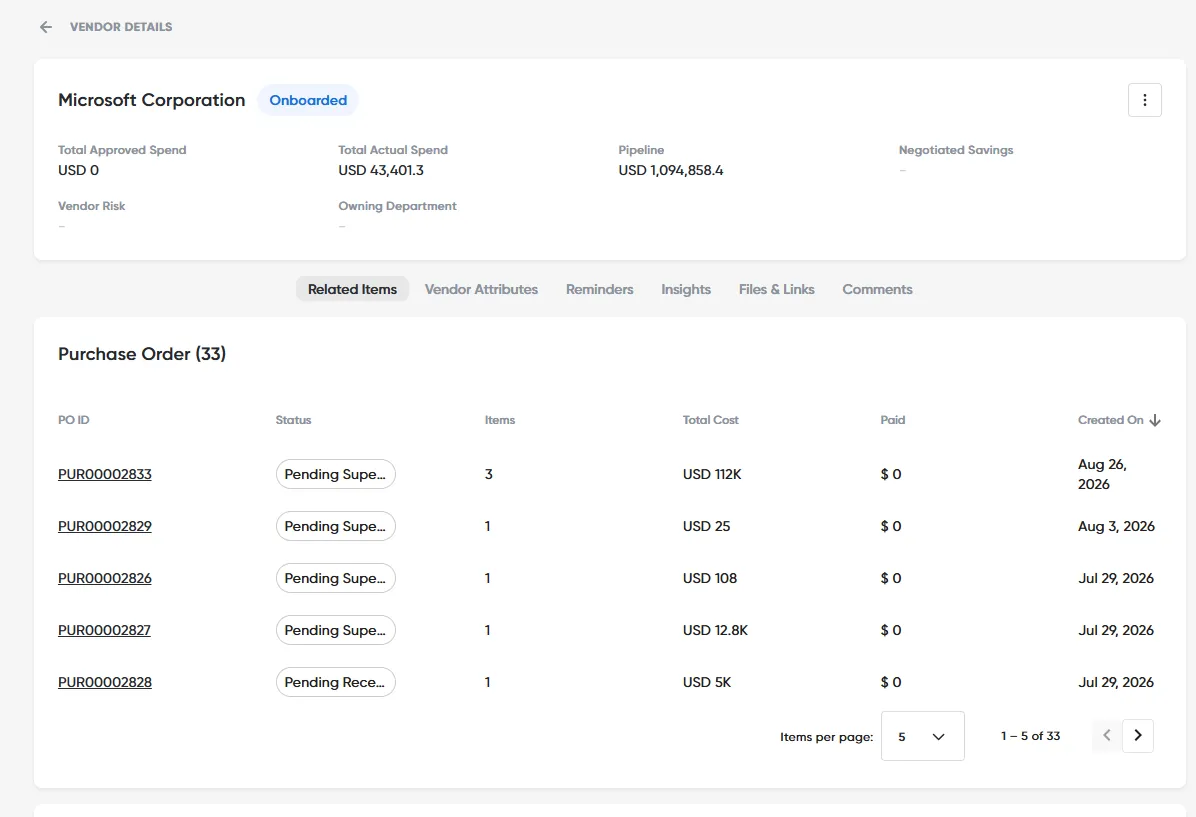Click the Owning Department label
1196x817 pixels.
[x=397, y=206]
